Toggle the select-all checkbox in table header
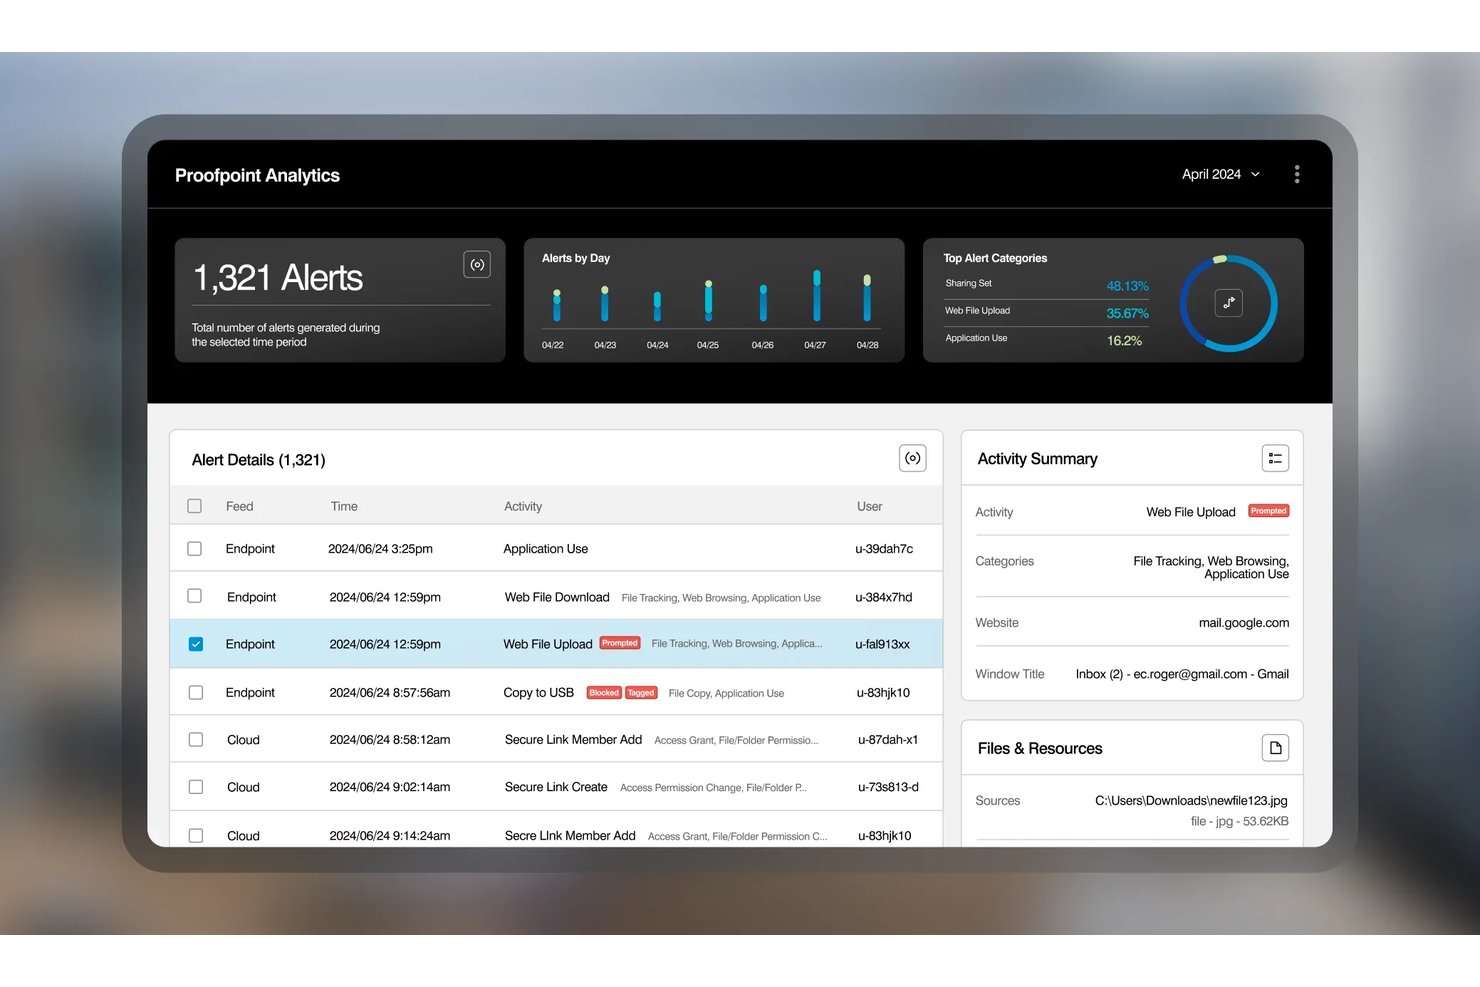 click(194, 506)
